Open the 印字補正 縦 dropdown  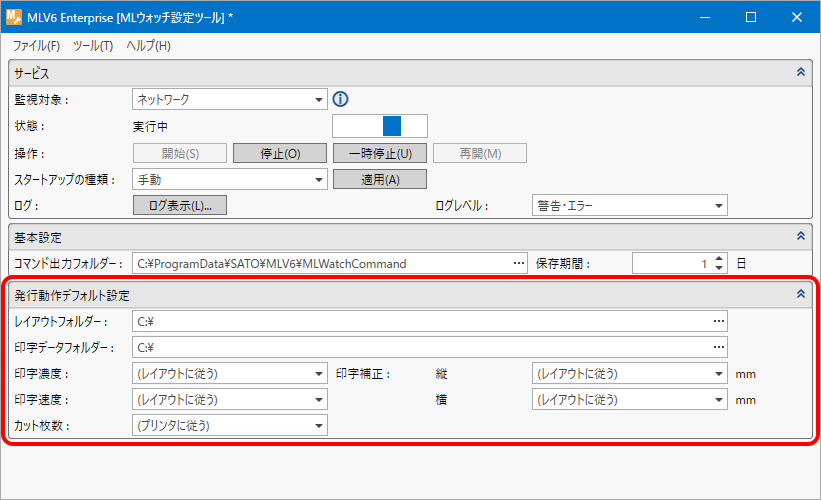(629, 373)
